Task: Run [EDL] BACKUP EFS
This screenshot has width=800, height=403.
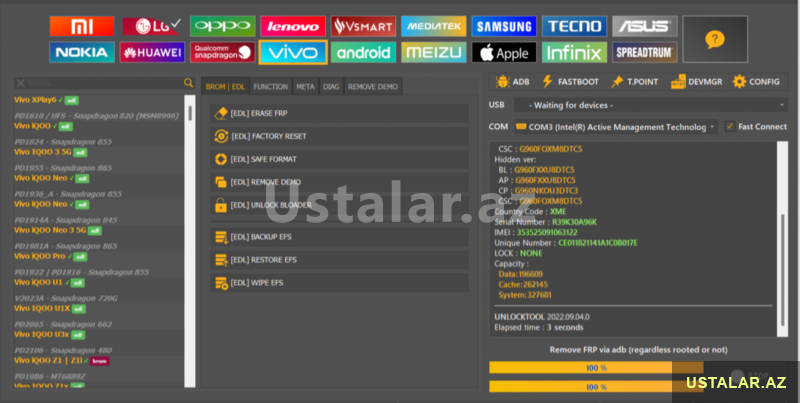Action: pyautogui.click(x=339, y=237)
